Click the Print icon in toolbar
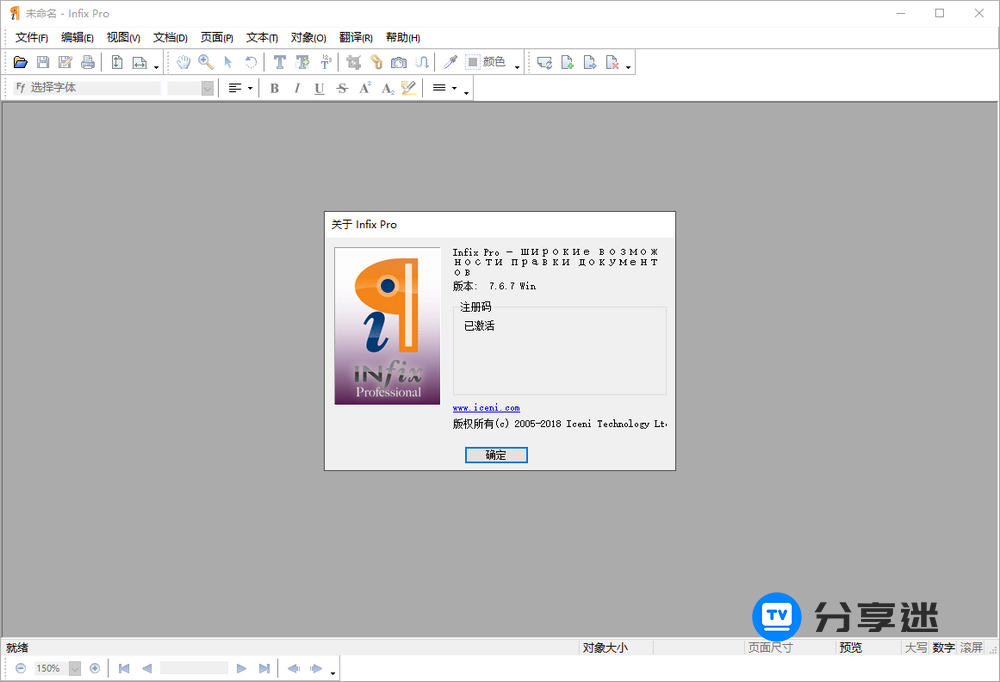The height and width of the screenshot is (682, 1000). [88, 62]
